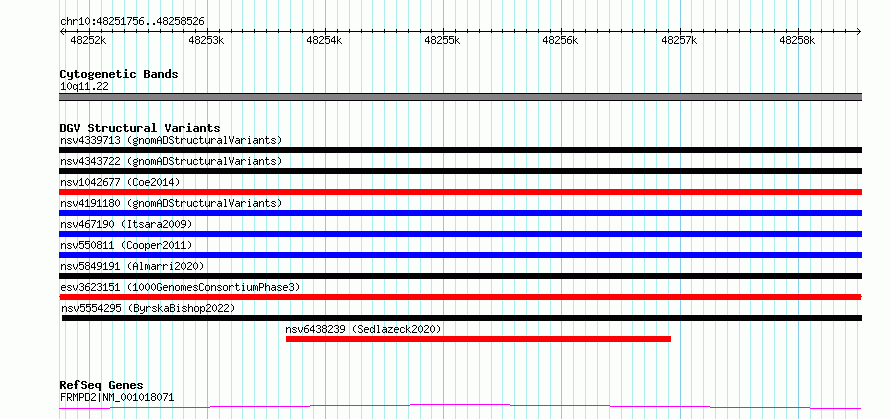Select the blue bar under nsv550811

460,255
